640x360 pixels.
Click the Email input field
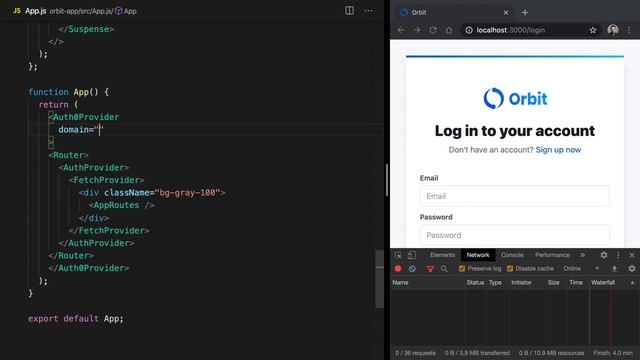point(515,196)
